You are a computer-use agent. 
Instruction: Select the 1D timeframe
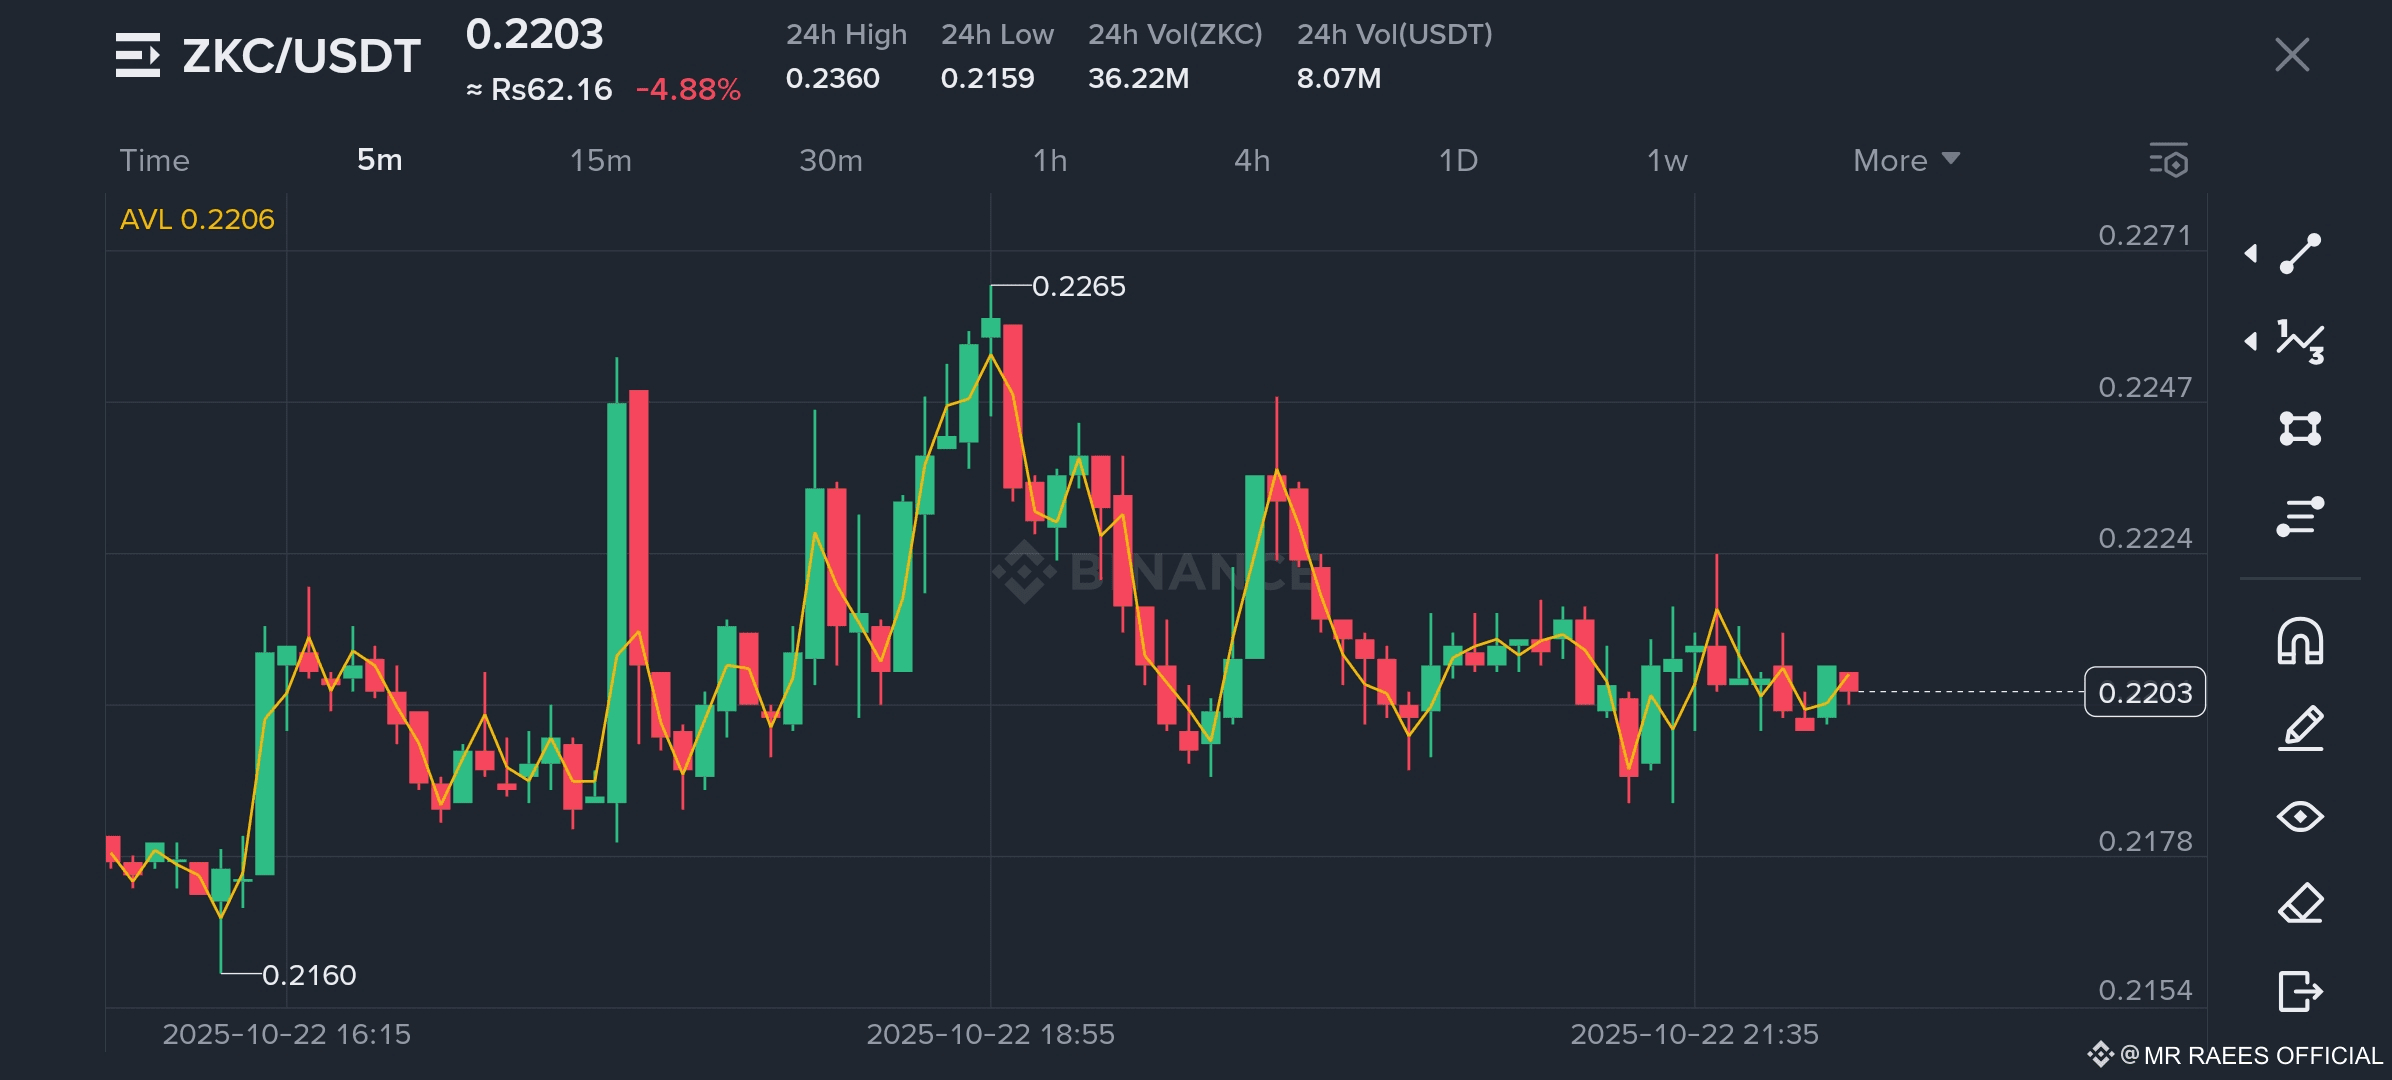1458,160
